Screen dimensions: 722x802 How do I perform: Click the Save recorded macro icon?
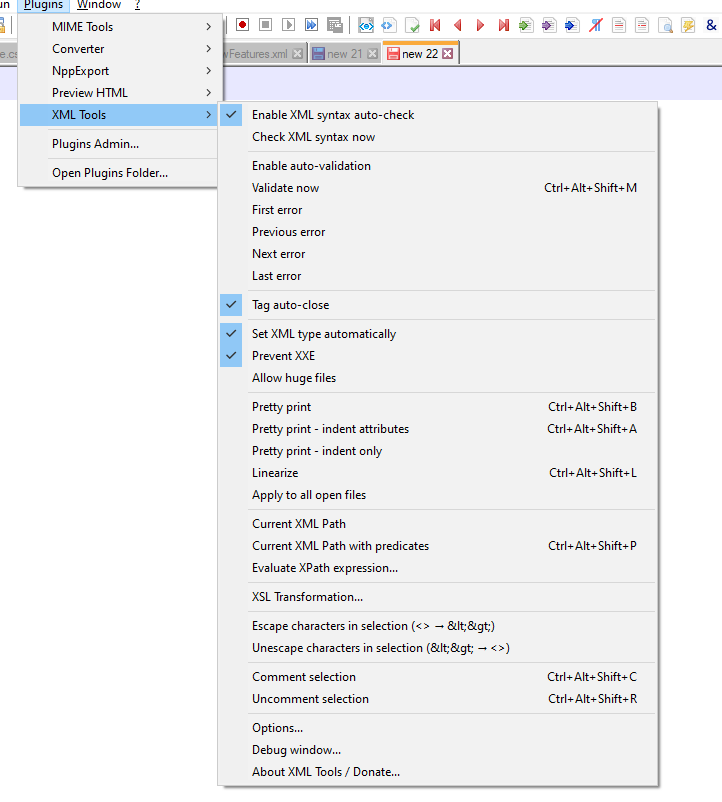[335, 25]
